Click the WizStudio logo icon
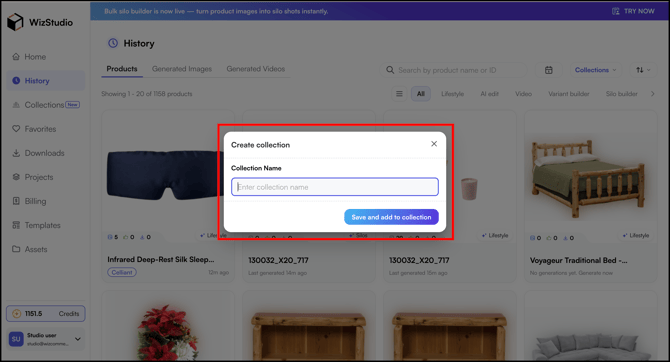The width and height of the screenshot is (670, 362). click(x=15, y=22)
